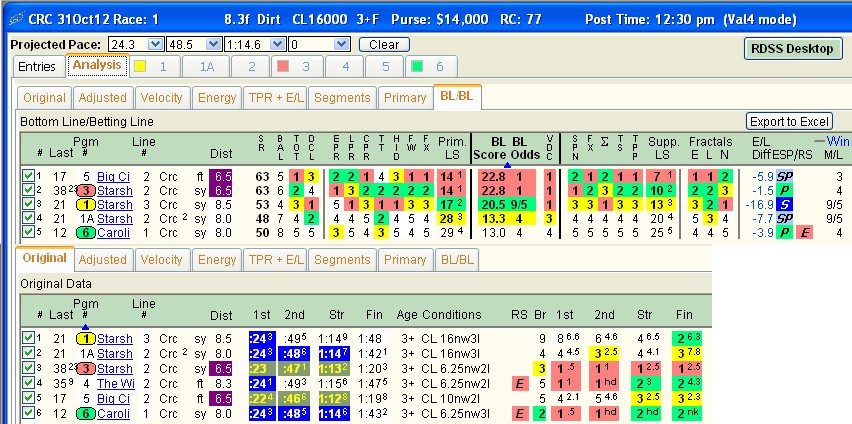
Task: Click red swatch on horse tab 3
Action: 283,66
